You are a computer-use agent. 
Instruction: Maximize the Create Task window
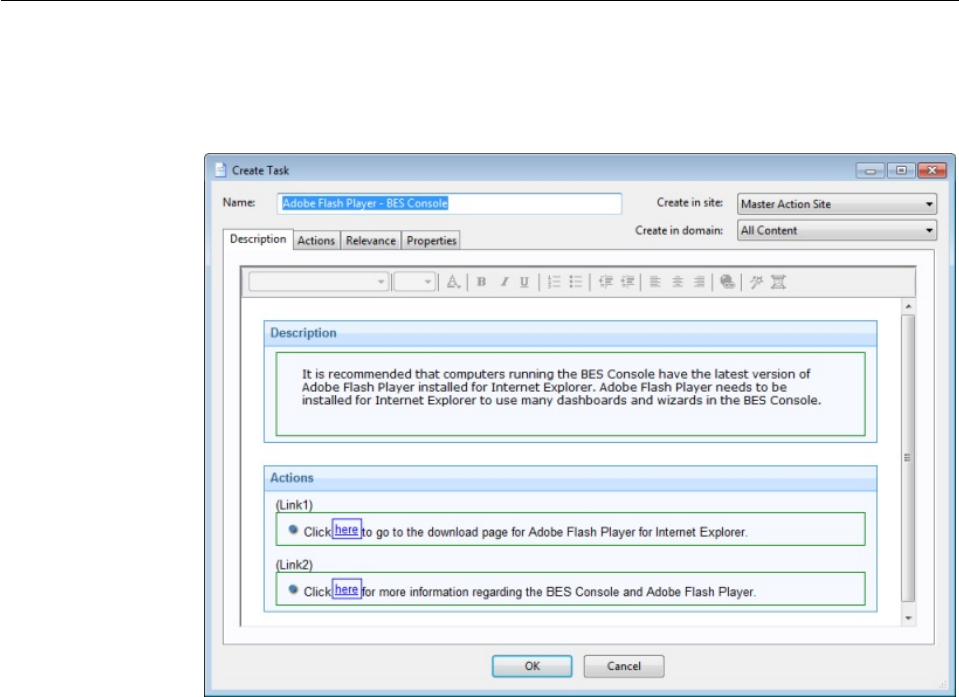[x=902, y=171]
